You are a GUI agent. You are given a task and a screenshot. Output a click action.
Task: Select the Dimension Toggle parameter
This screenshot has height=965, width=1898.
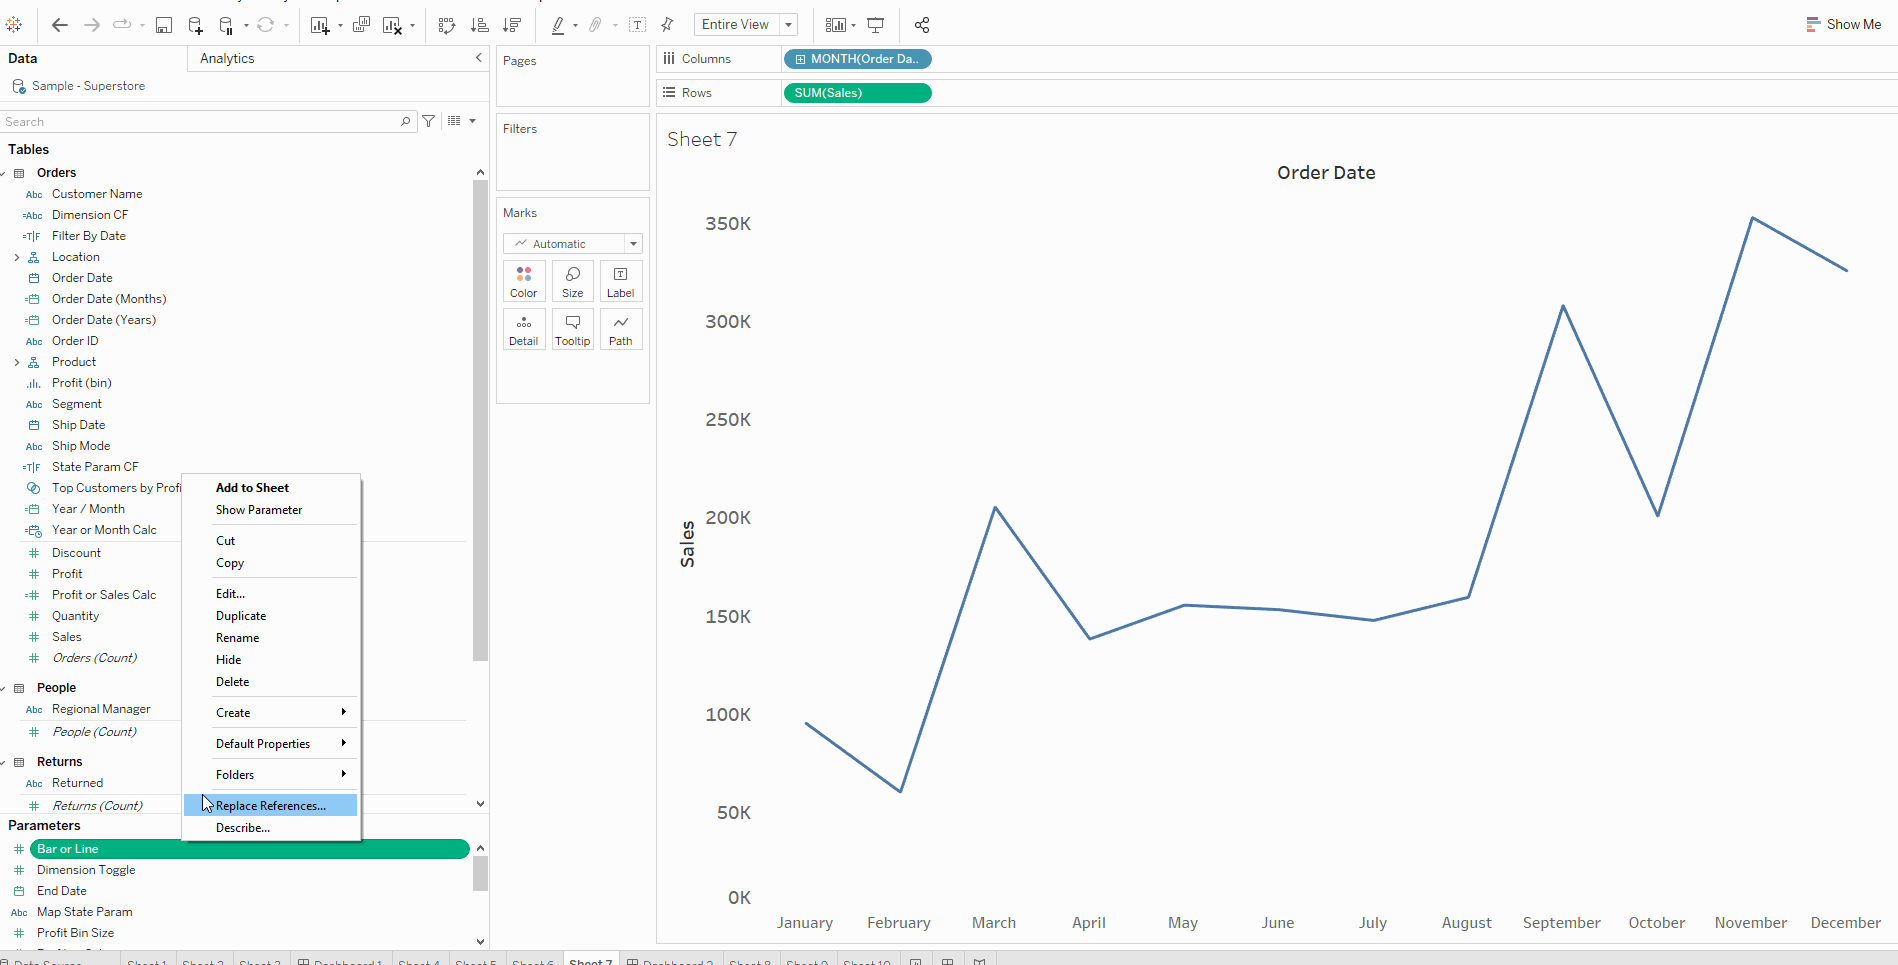click(x=86, y=870)
